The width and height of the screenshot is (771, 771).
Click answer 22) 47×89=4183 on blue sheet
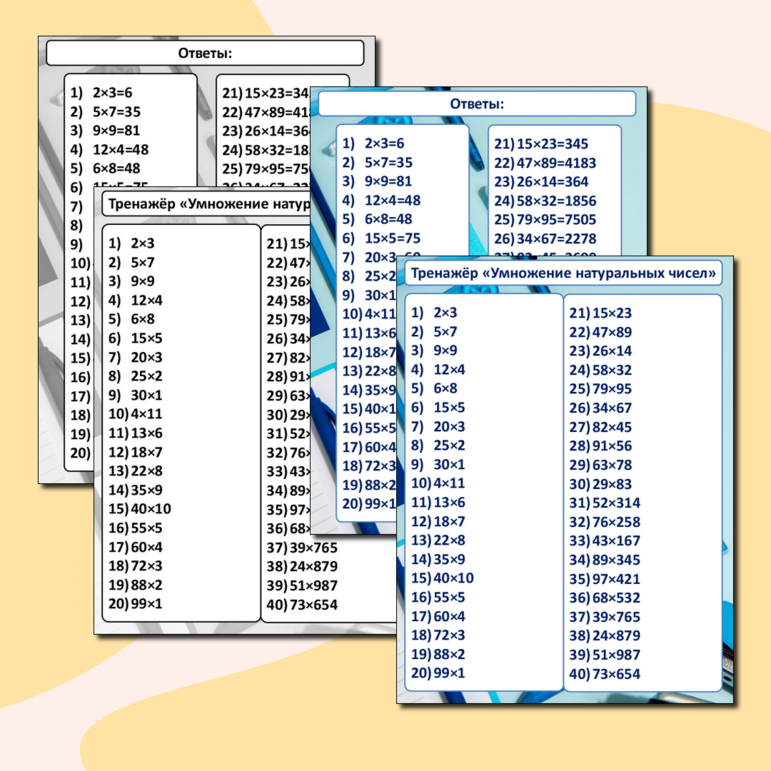coord(545,163)
